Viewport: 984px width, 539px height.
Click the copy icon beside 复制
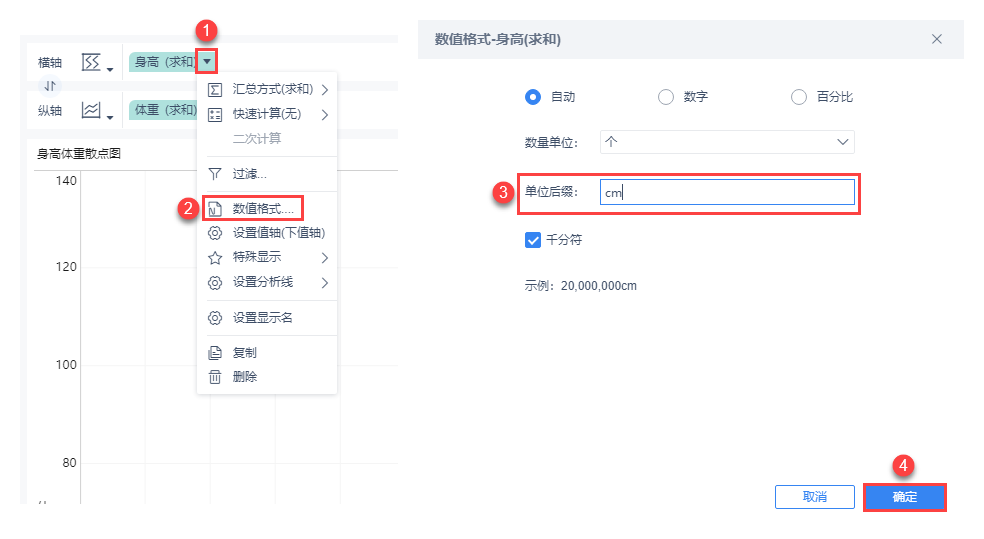tap(214, 353)
